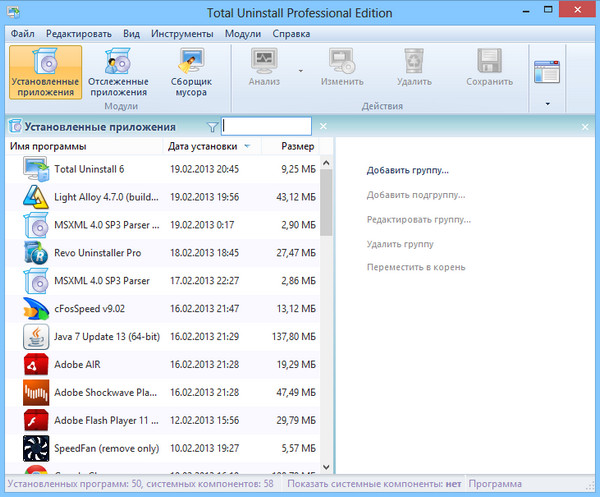
Task: Click the Light Alloy 4.7.0 program name
Action: pyautogui.click(x=106, y=197)
